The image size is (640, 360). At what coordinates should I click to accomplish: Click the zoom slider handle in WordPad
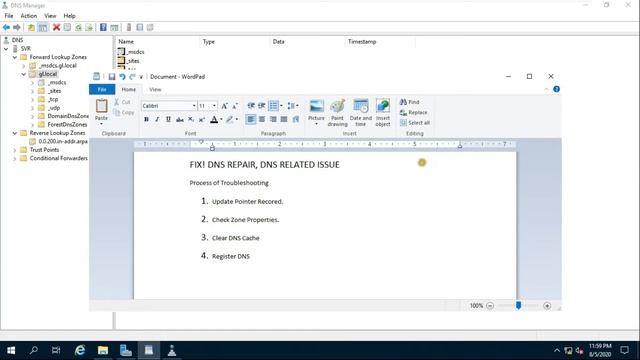[518, 305]
